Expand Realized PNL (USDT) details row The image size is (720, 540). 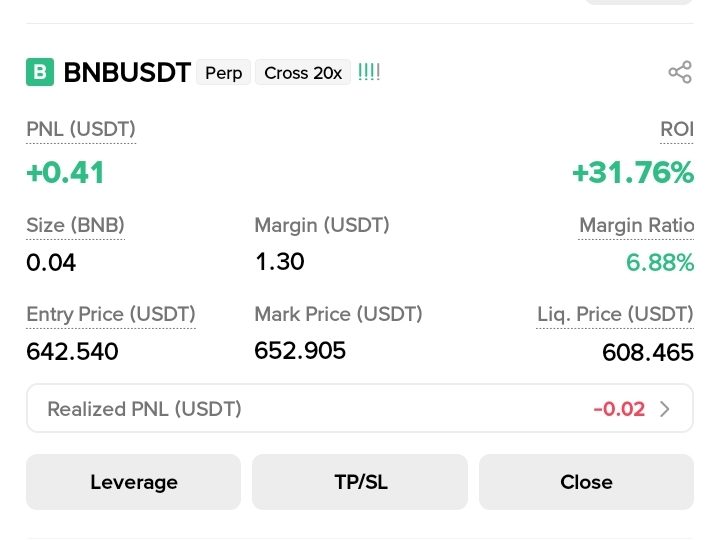[360, 408]
